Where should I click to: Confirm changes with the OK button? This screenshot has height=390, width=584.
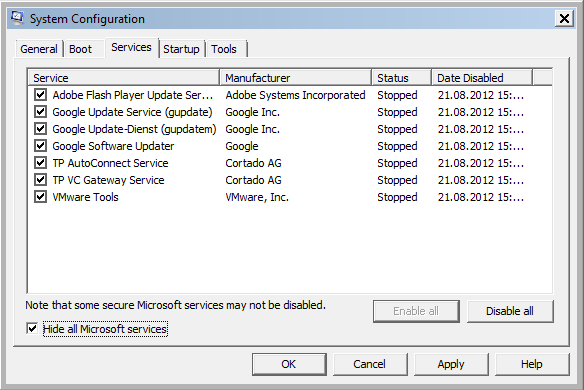tap(289, 364)
